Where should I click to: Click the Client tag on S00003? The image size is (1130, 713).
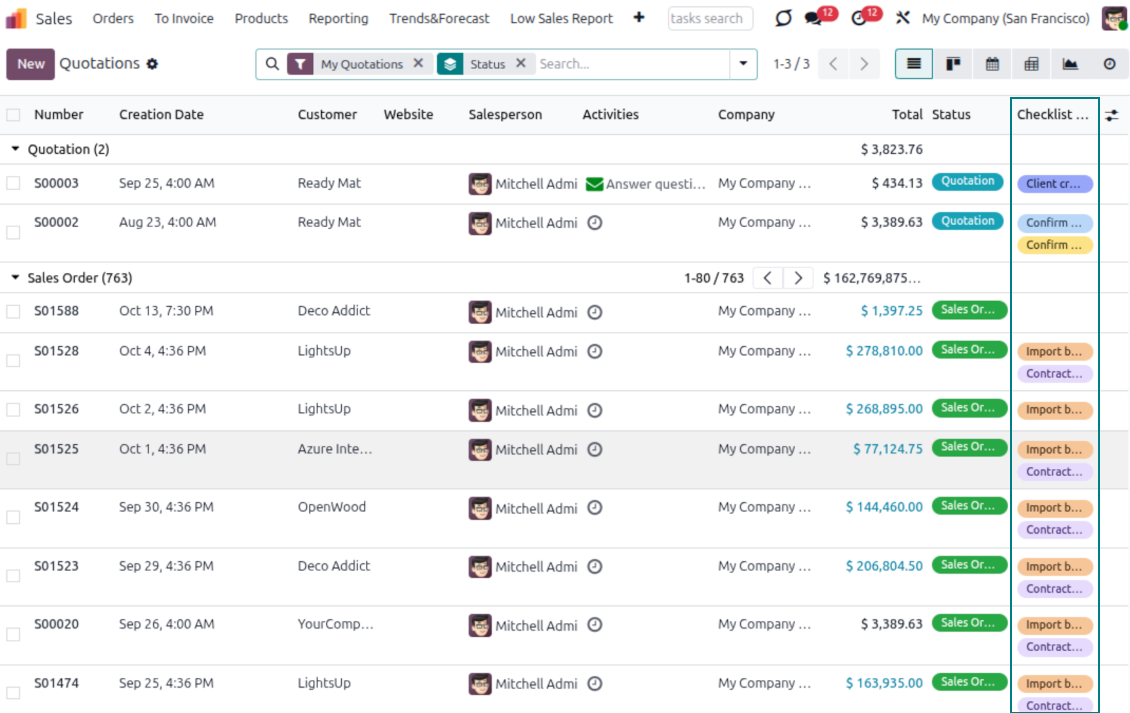(x=1054, y=184)
